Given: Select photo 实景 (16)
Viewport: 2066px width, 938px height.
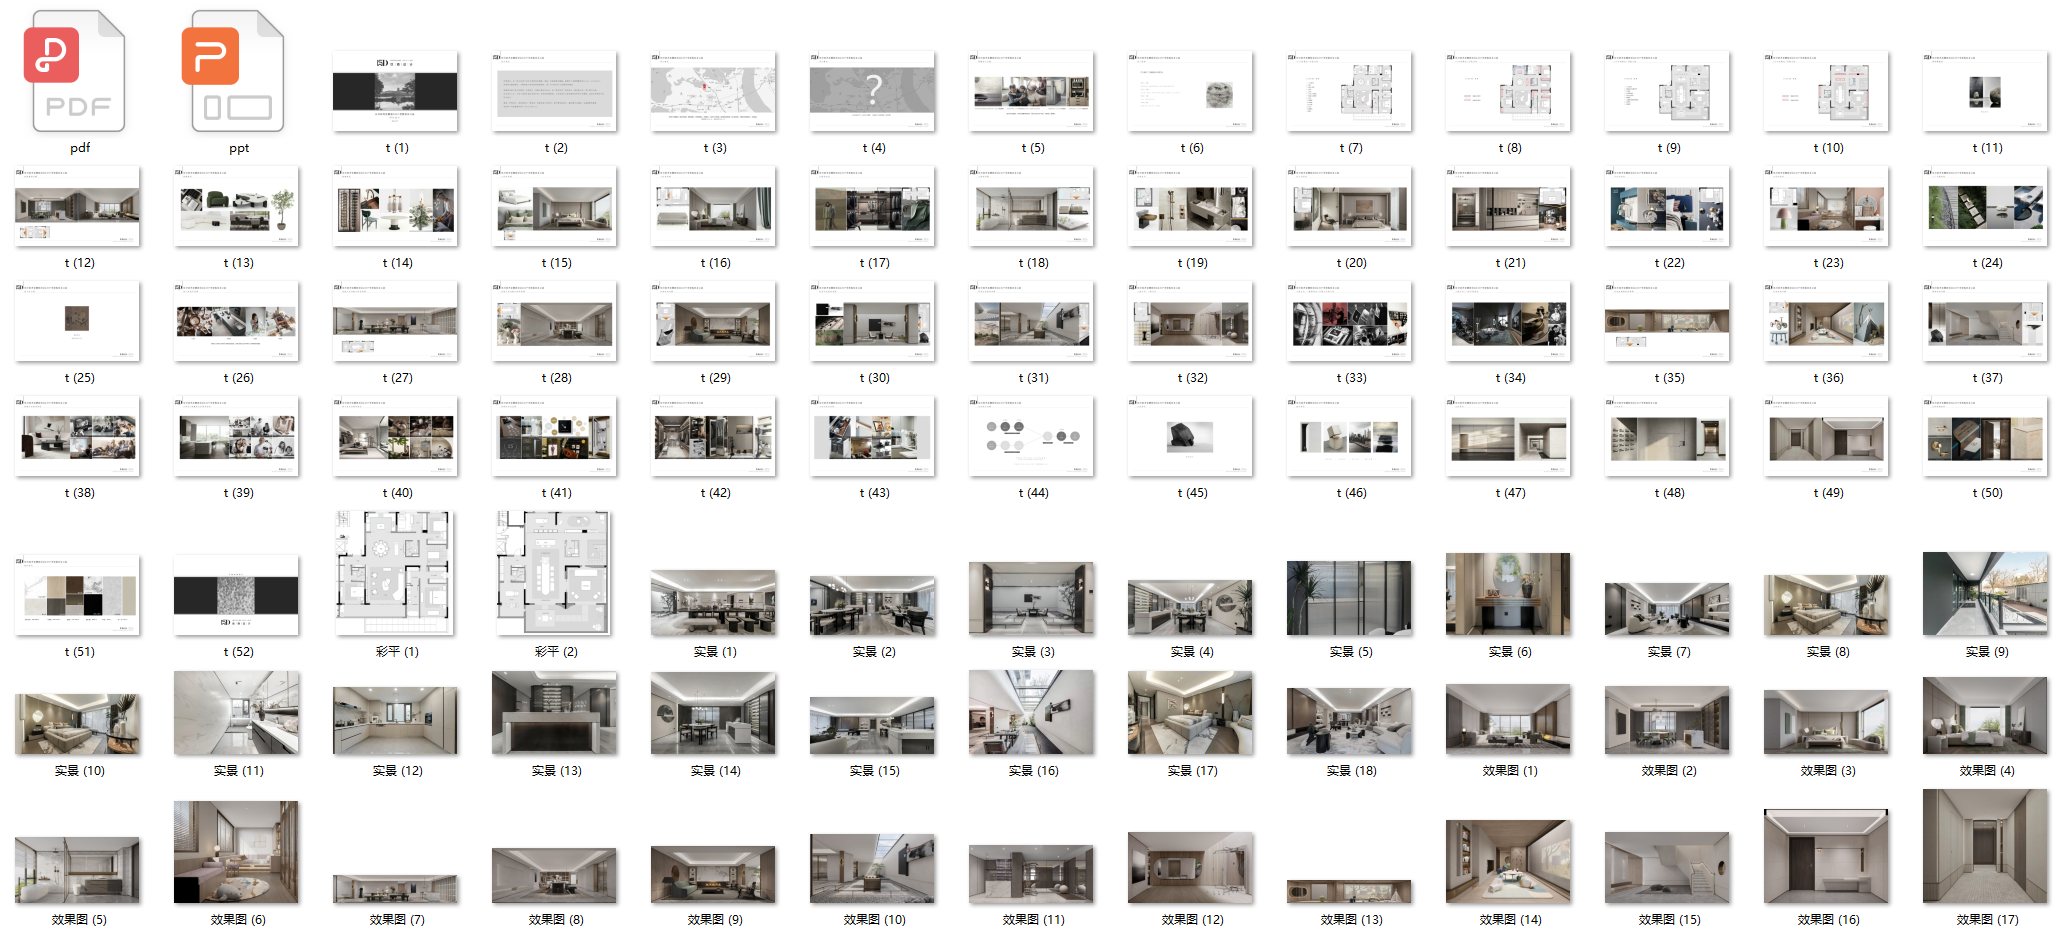Looking at the screenshot, I should click(1031, 712).
